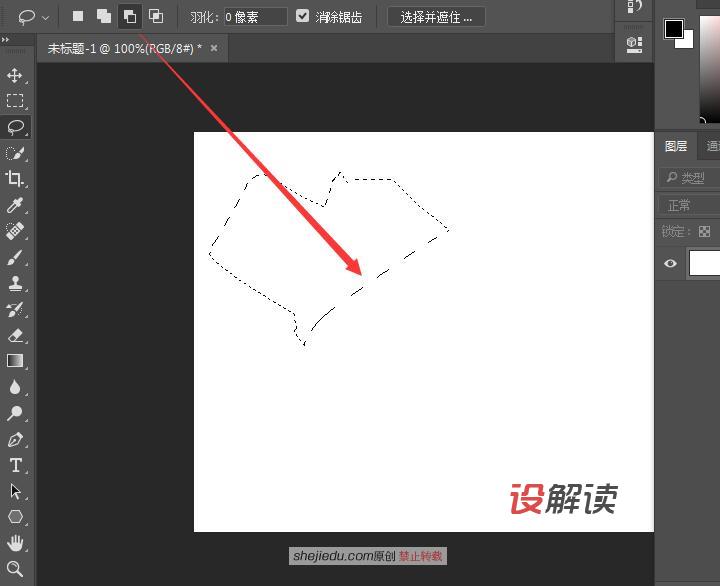
Task: Select the Pen tool
Action: pos(15,440)
